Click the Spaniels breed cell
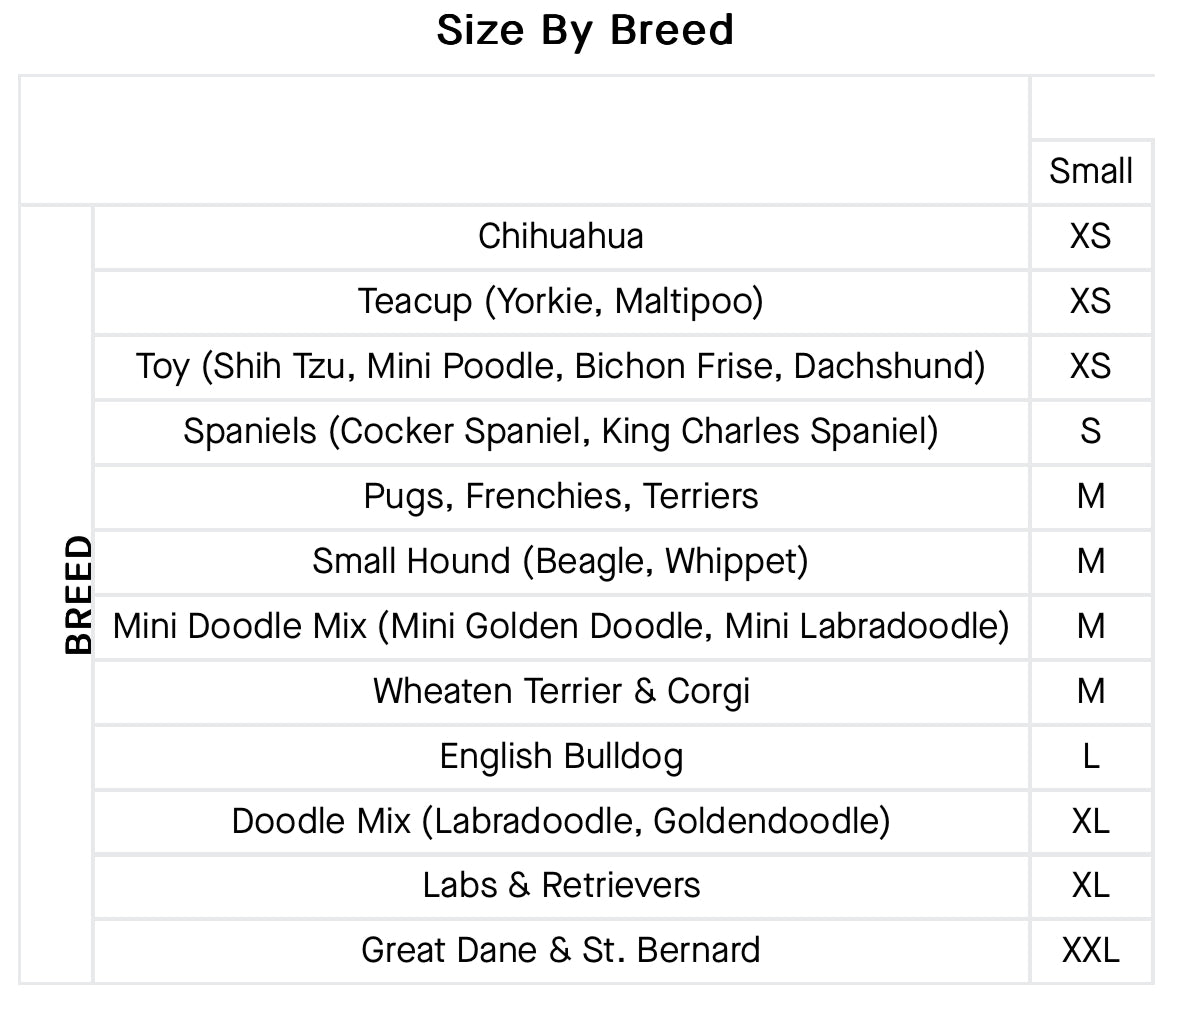The width and height of the screenshot is (1182, 1010). (560, 431)
